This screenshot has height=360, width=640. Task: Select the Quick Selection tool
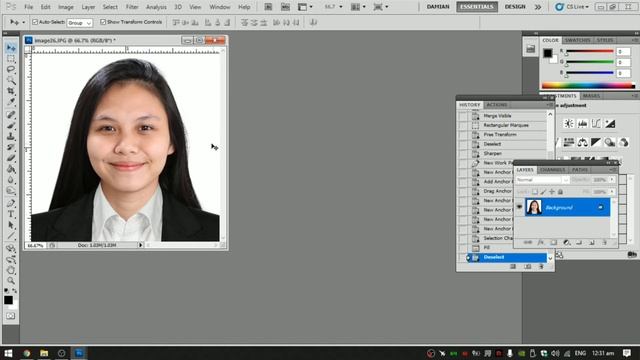(x=11, y=80)
